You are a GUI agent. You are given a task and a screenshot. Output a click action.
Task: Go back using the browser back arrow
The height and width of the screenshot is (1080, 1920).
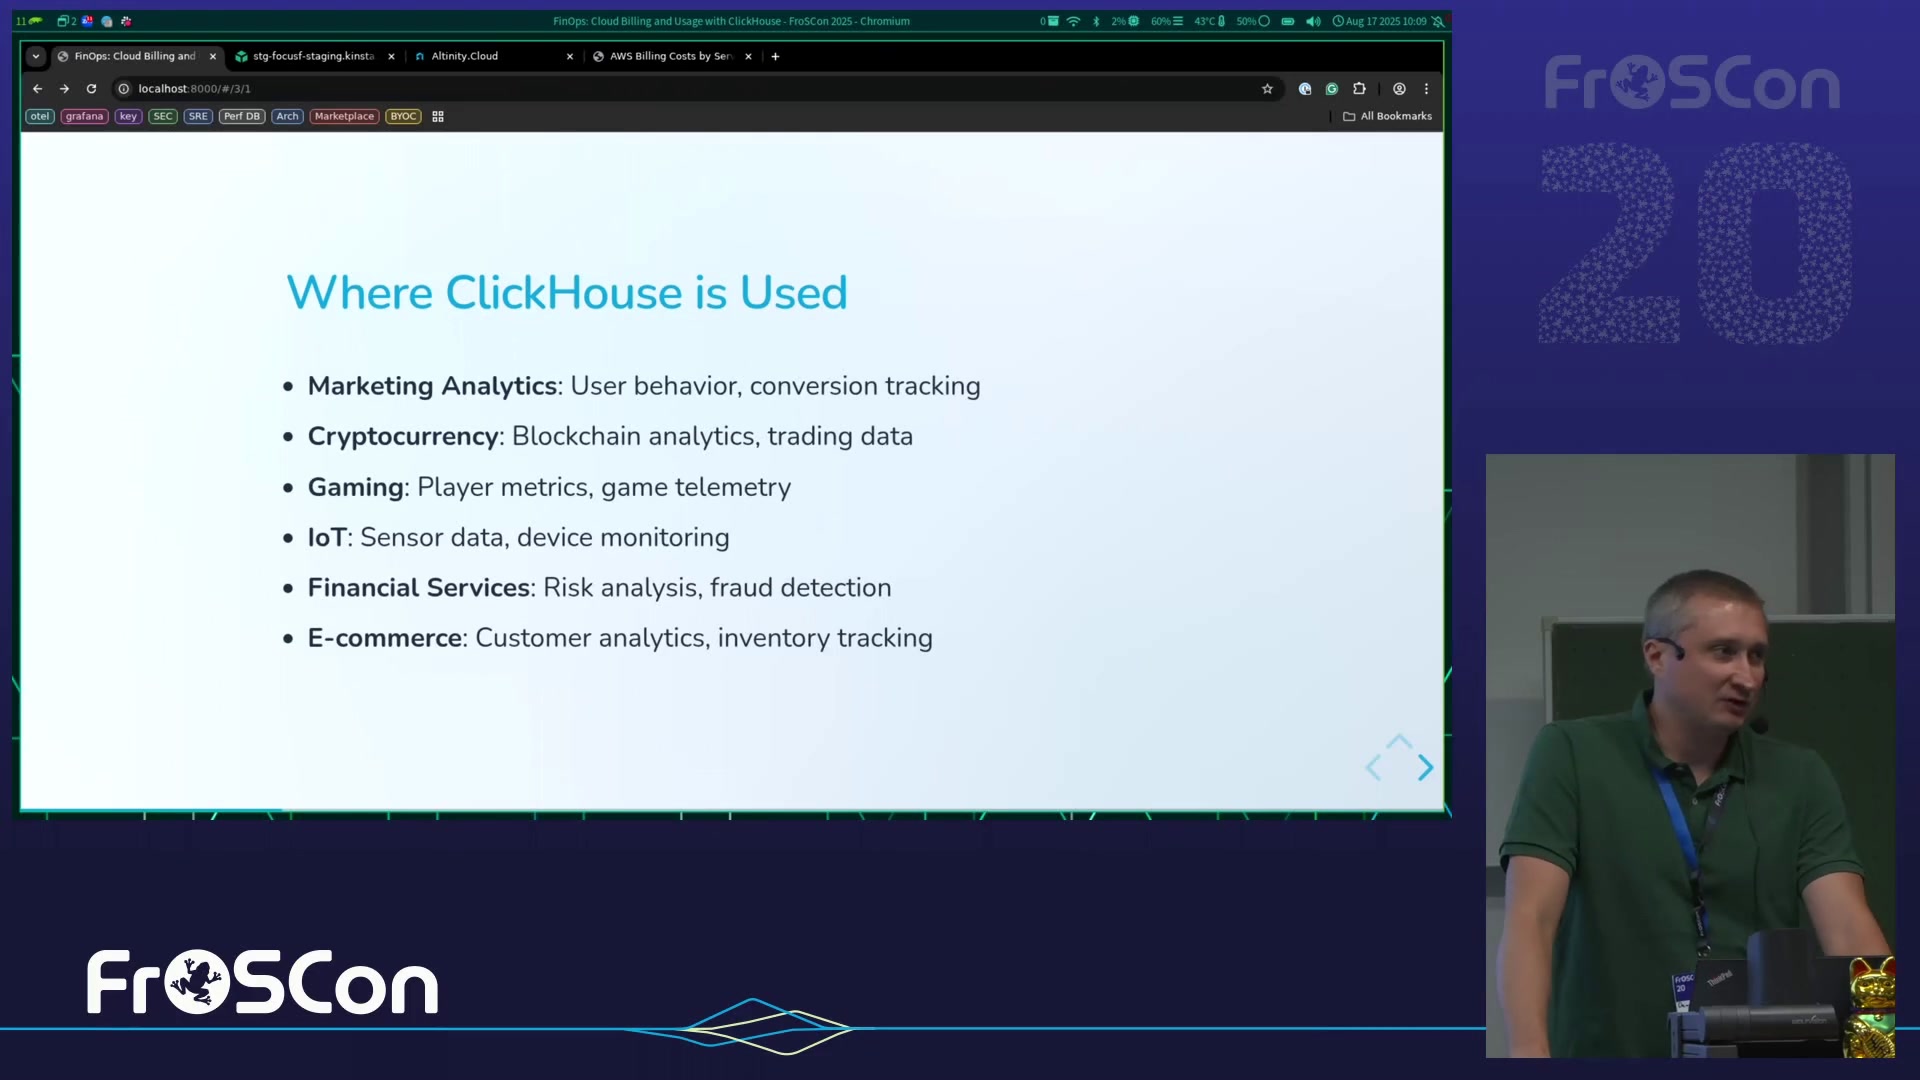[x=38, y=89]
